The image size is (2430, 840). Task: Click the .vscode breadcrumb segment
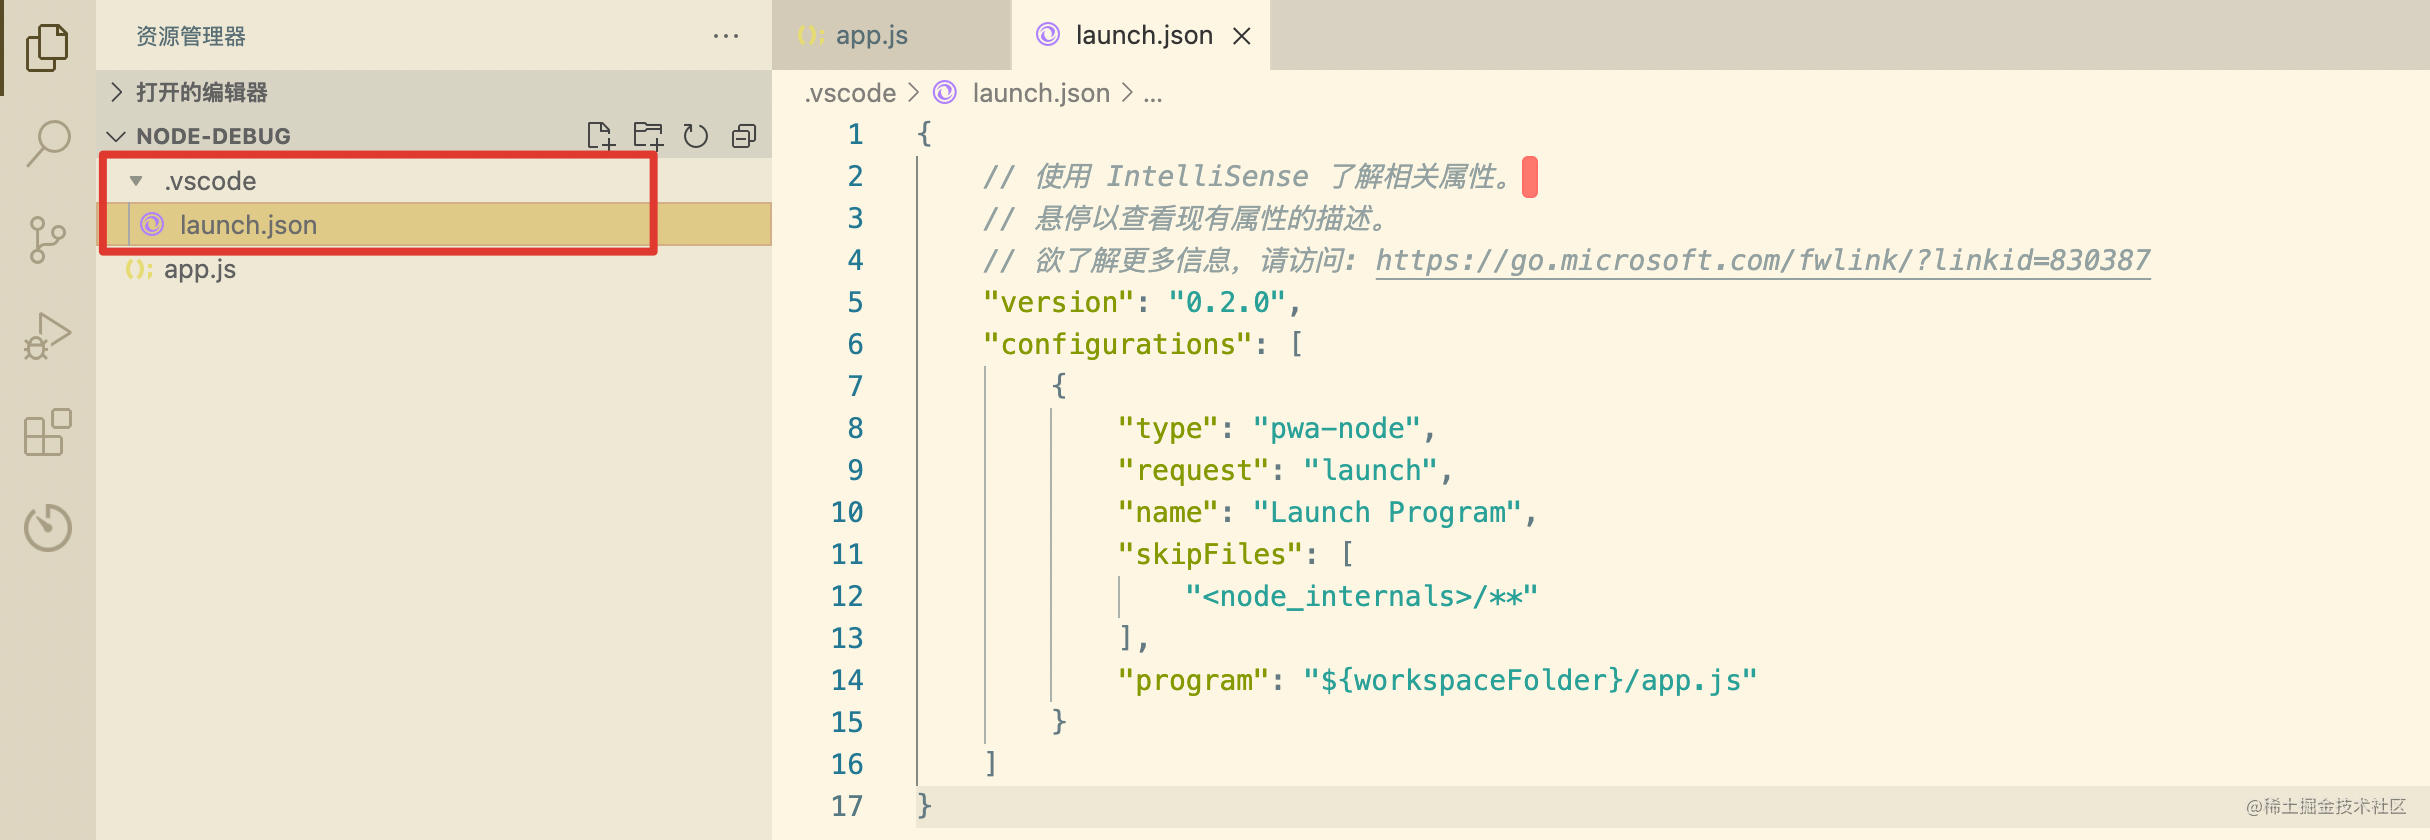851,93
